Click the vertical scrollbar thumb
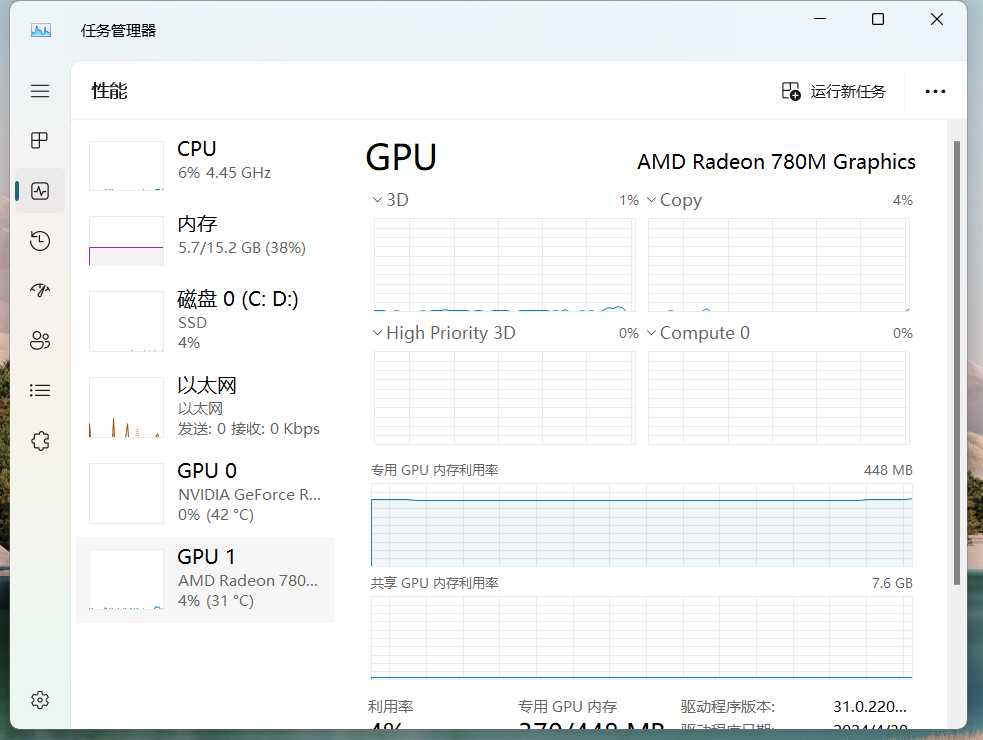The image size is (983, 740). pyautogui.click(x=957, y=362)
